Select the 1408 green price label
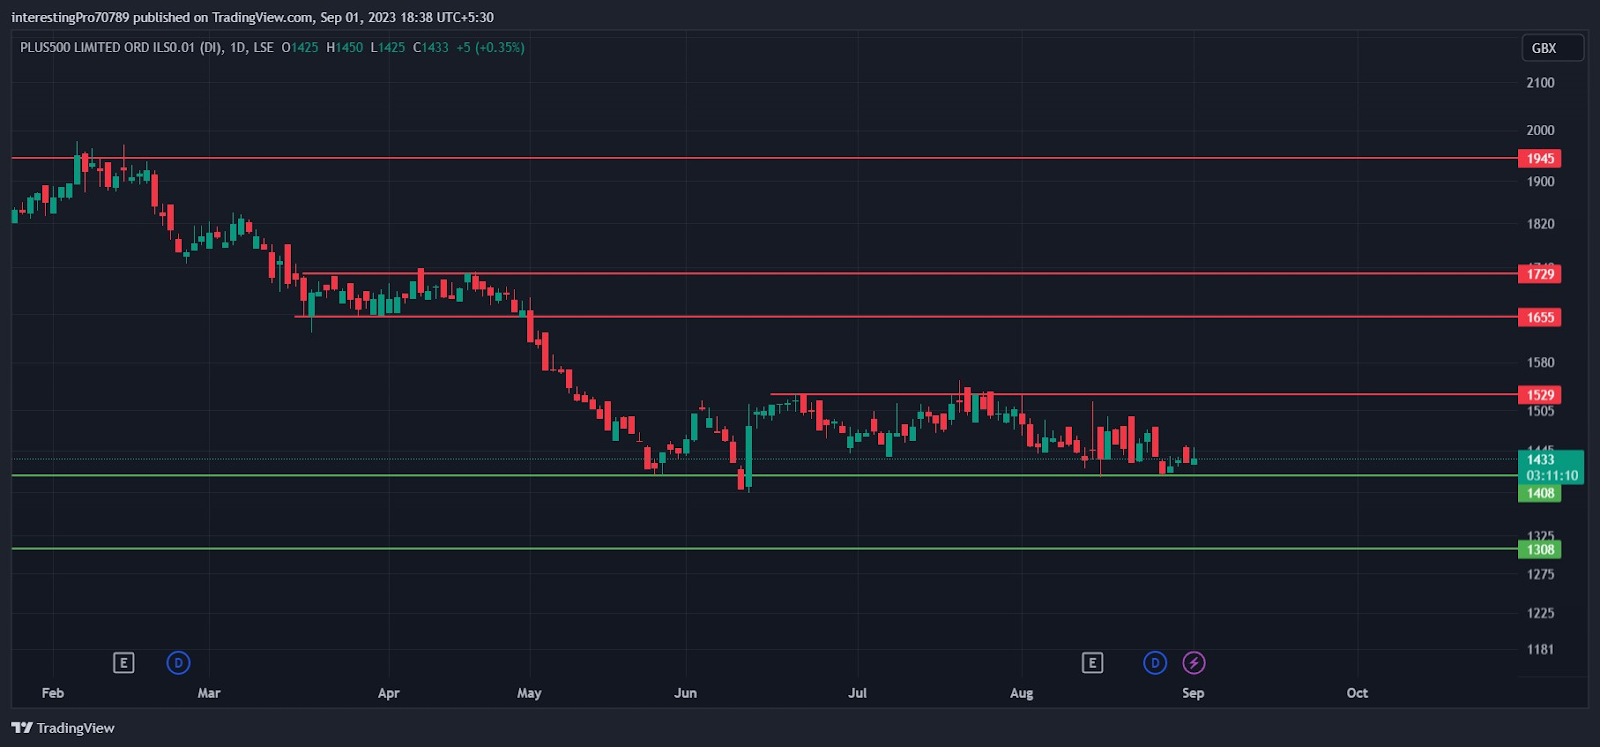Viewport: 1600px width, 747px height. click(1540, 493)
